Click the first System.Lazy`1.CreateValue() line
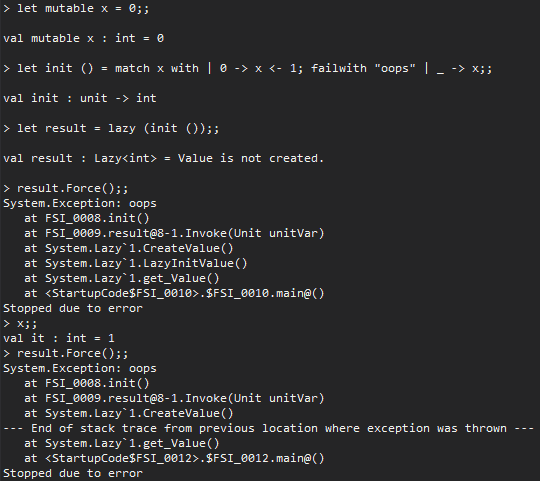540x481 pixels. 129,248
